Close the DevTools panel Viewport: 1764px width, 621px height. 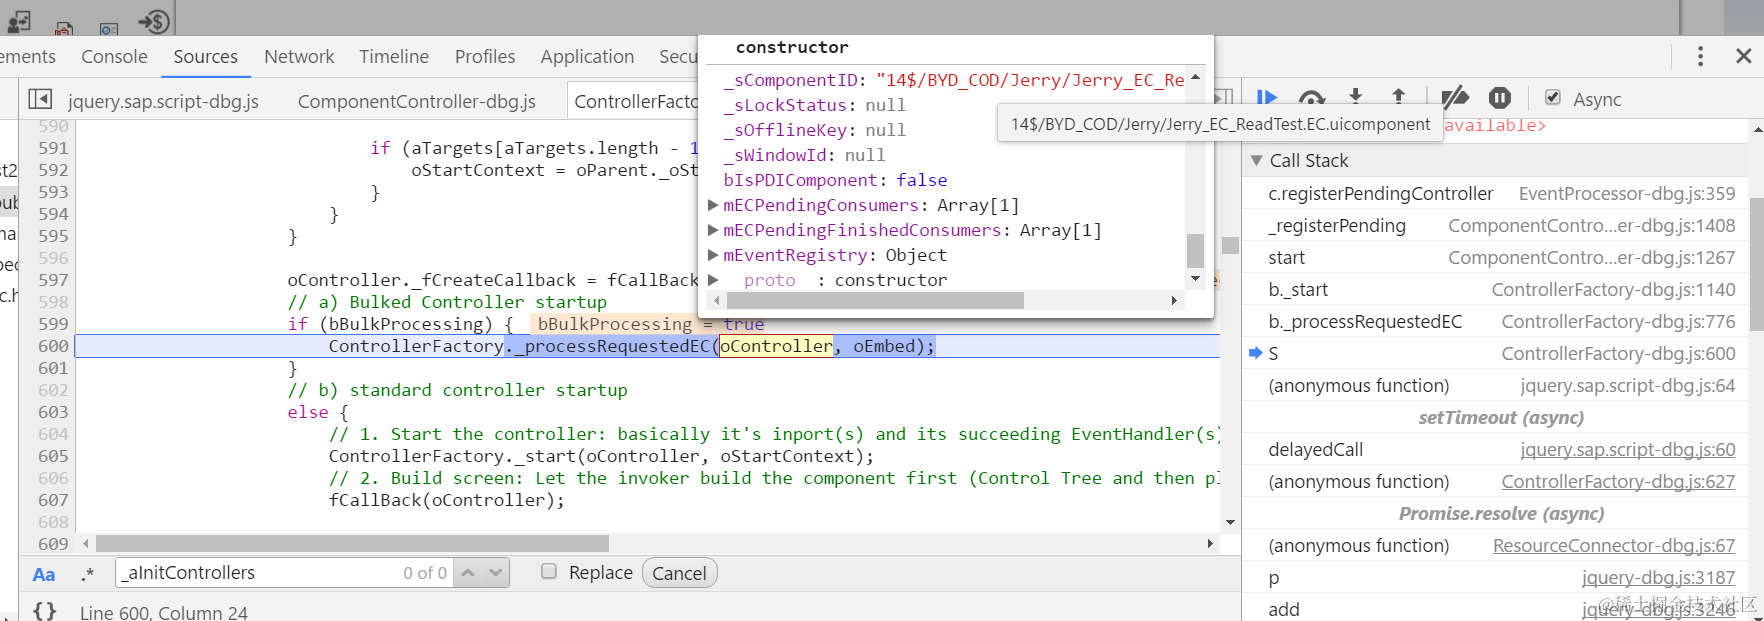pyautogui.click(x=1744, y=56)
